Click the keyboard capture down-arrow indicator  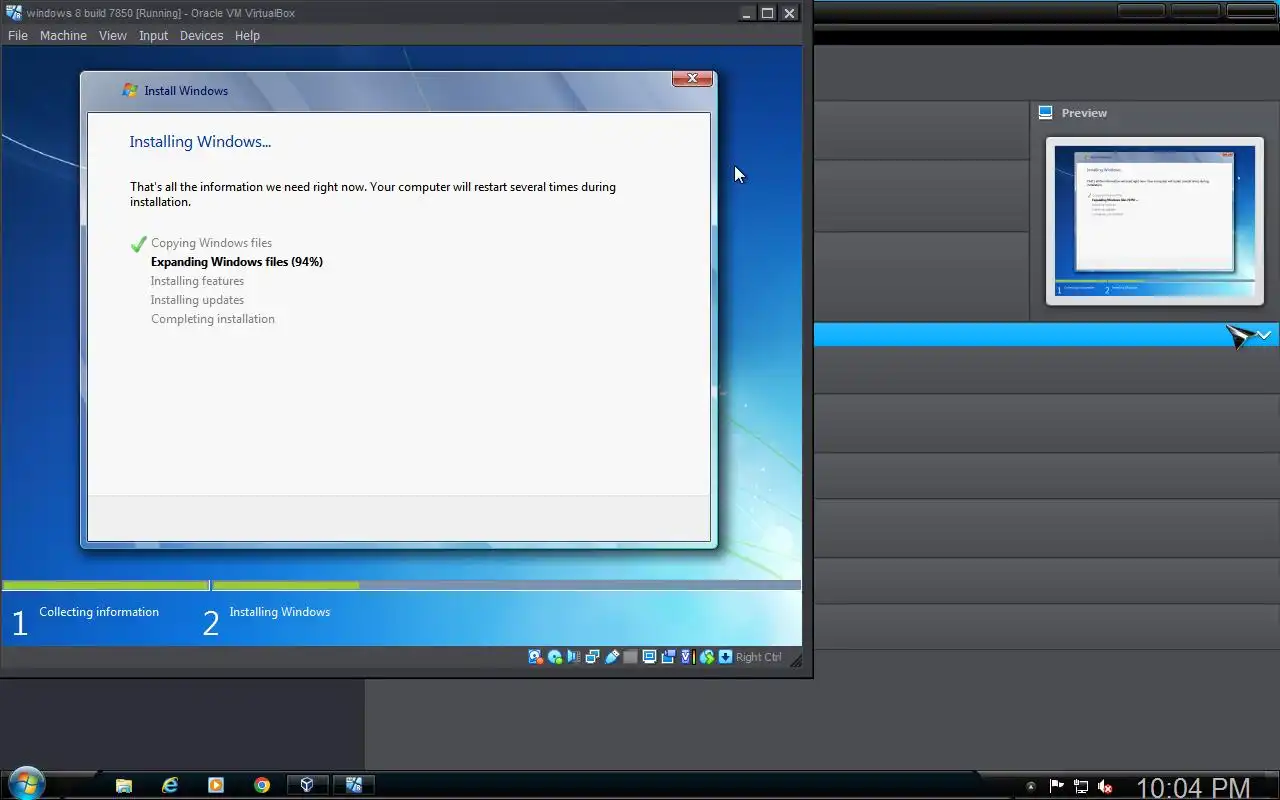(x=726, y=657)
